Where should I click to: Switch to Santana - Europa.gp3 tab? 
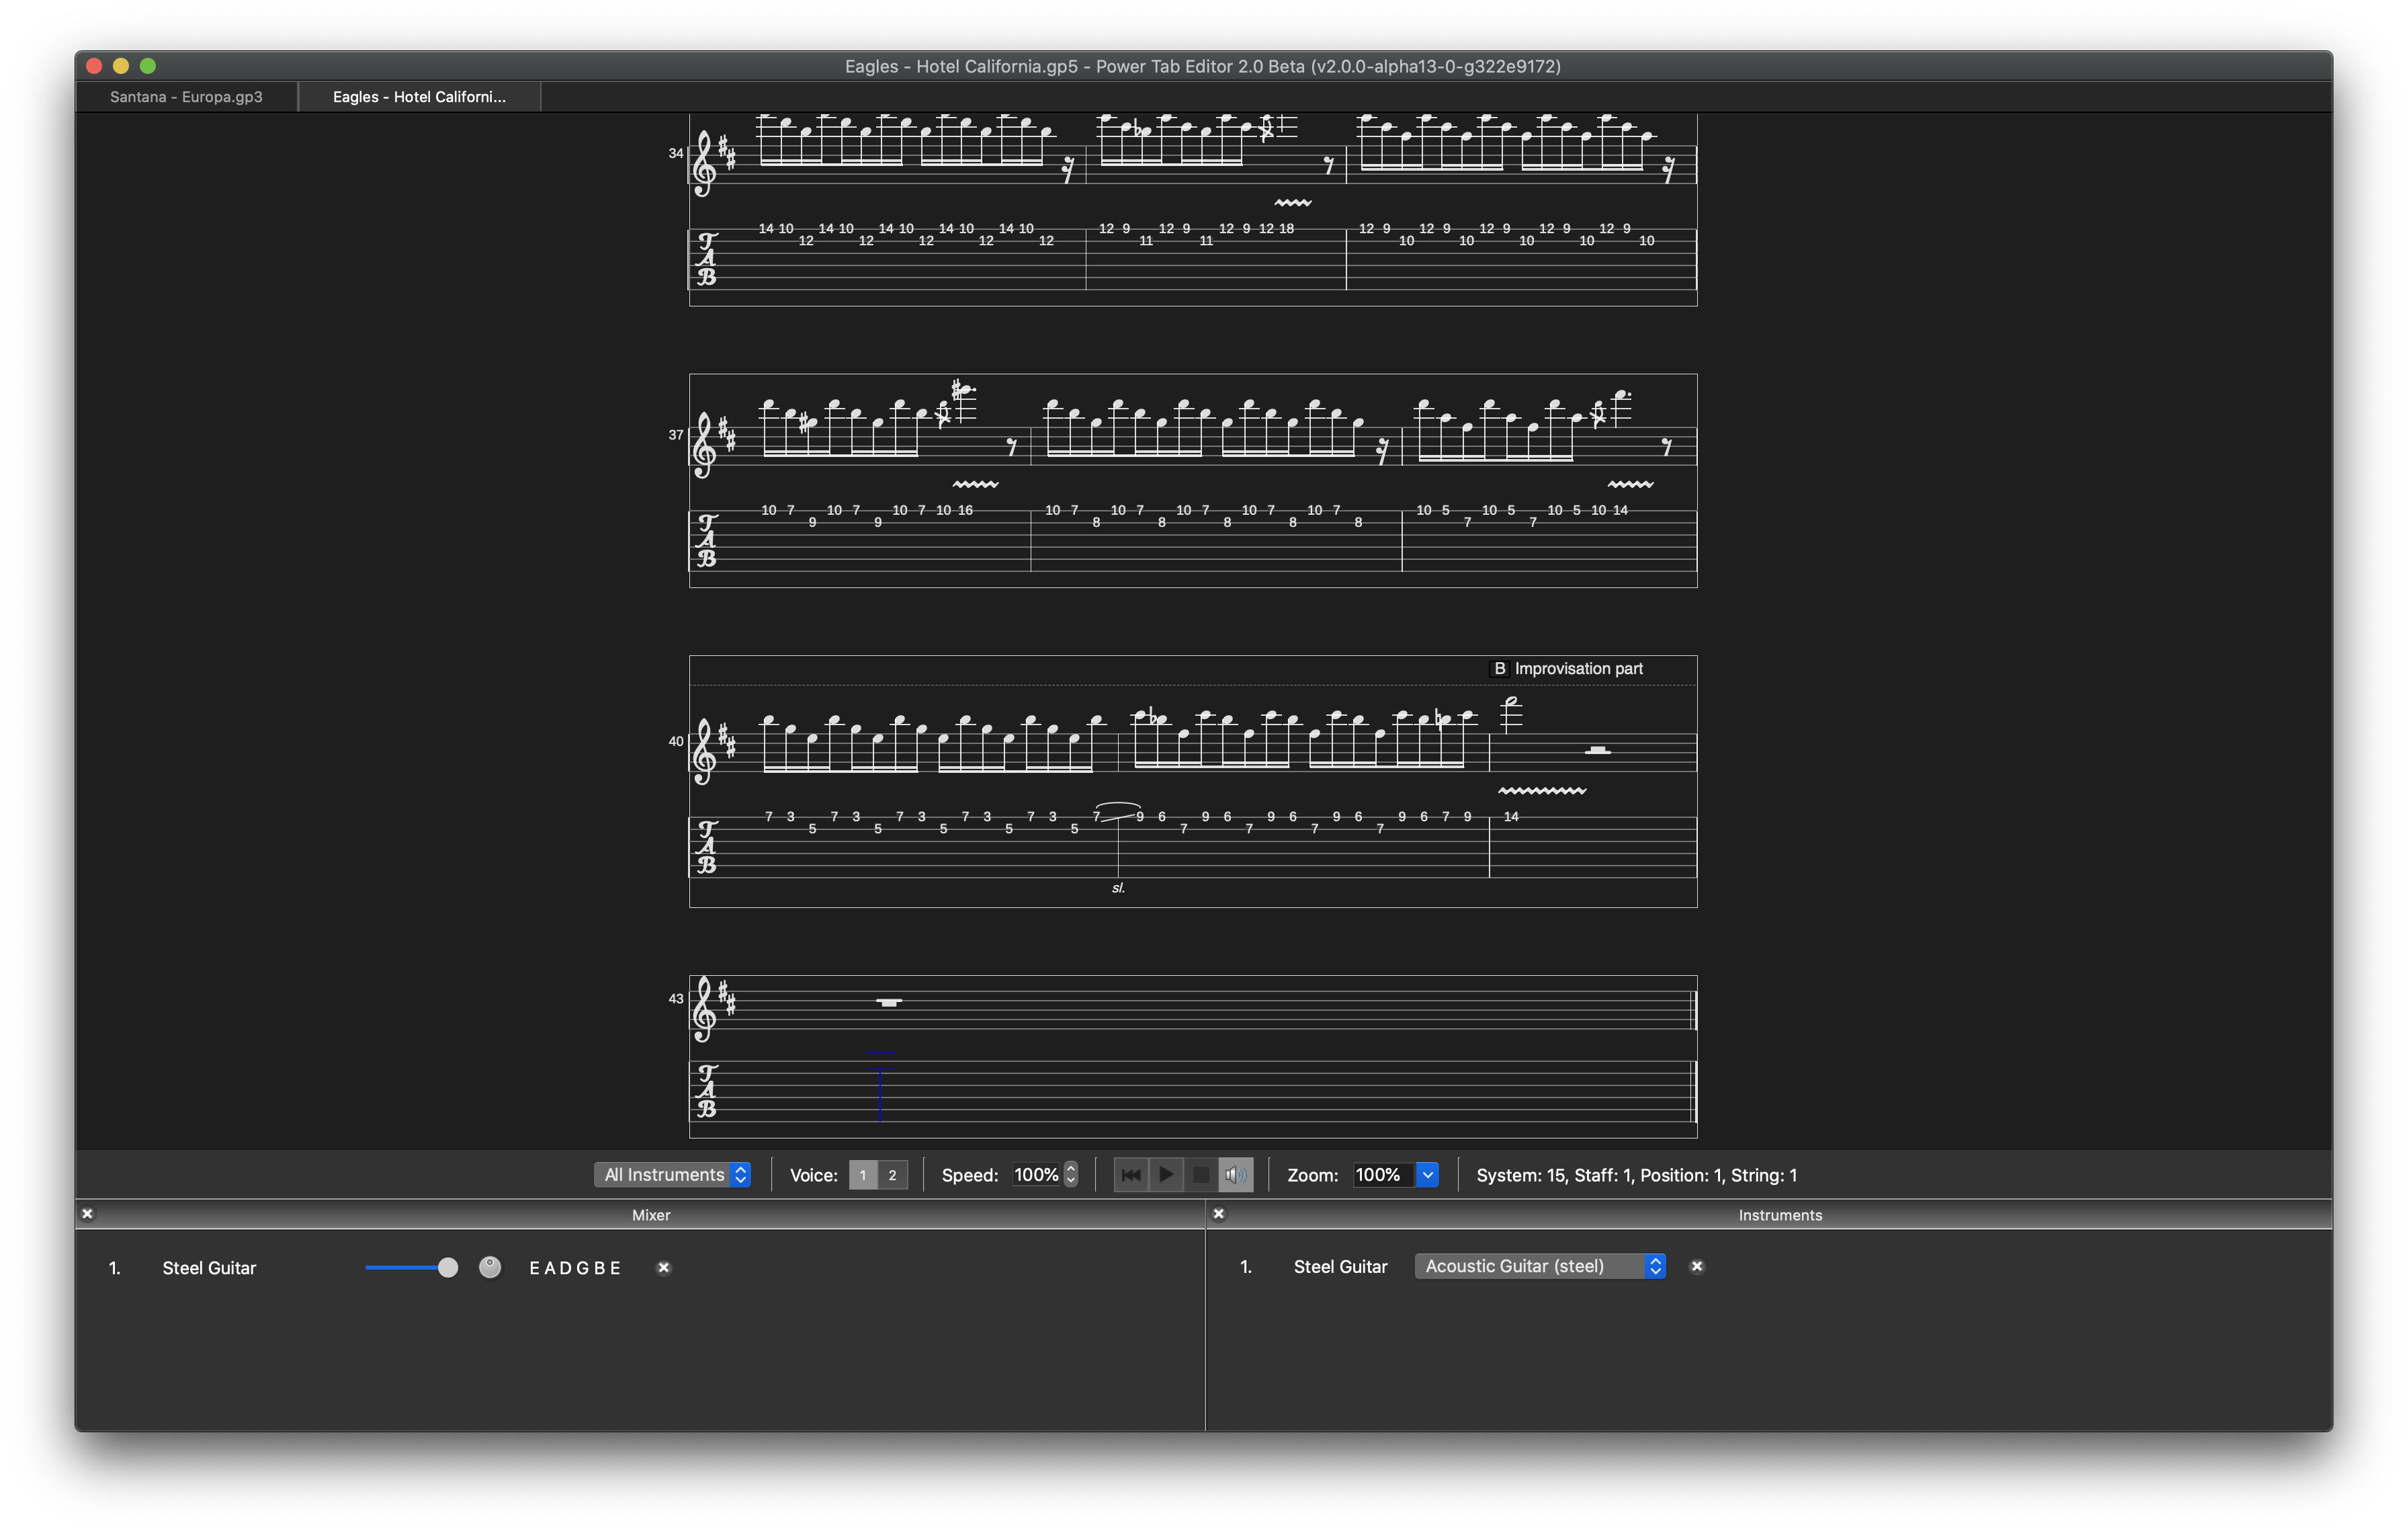[x=186, y=97]
